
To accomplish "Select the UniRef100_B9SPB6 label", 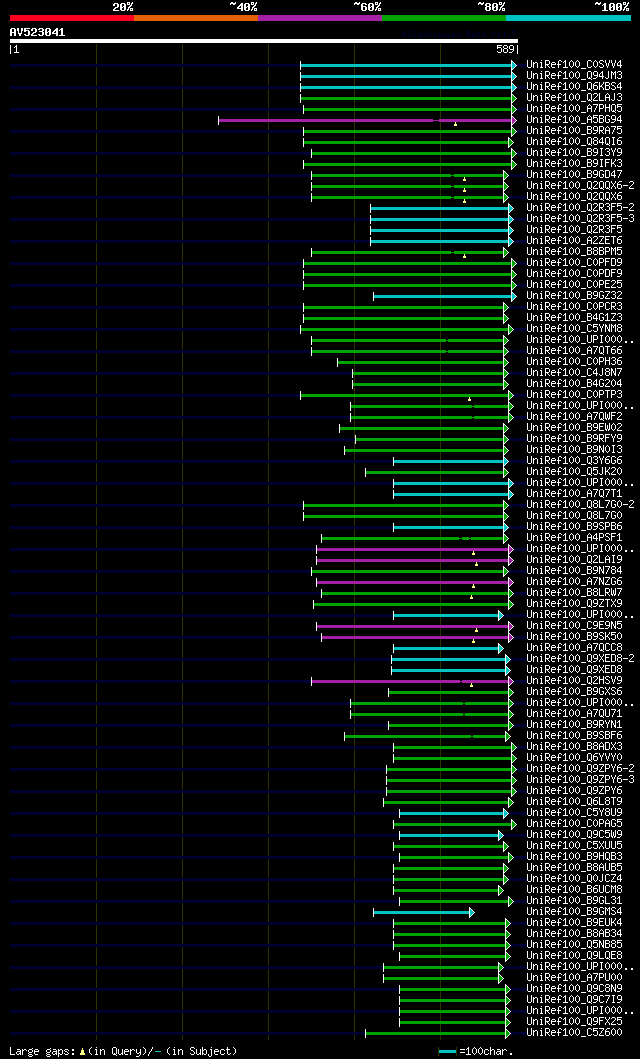I will (x=575, y=527).
